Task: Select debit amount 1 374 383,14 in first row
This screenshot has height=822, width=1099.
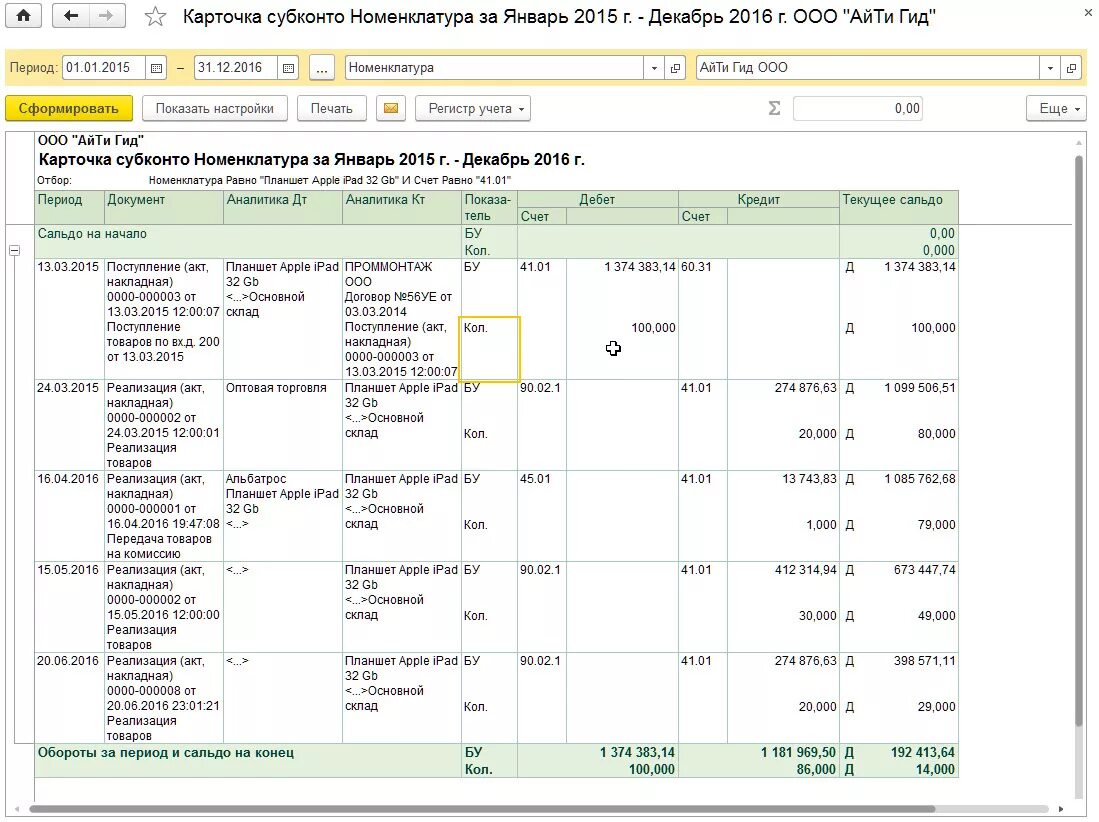Action: tap(640, 267)
